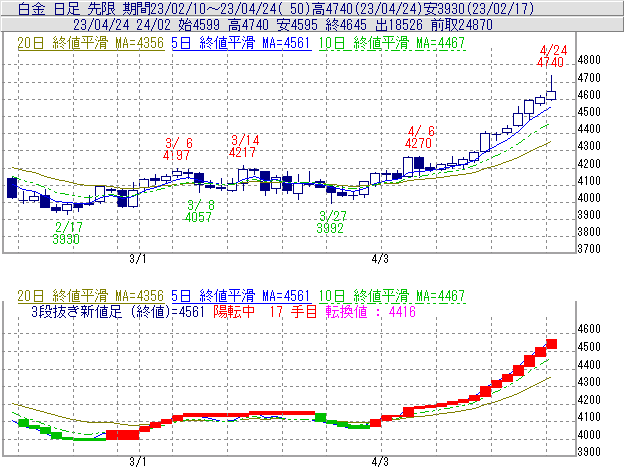Image resolution: width=624 pixels, height=475 pixels.
Task: Click the 4/3 date label on upper chart
Action: click(380, 259)
